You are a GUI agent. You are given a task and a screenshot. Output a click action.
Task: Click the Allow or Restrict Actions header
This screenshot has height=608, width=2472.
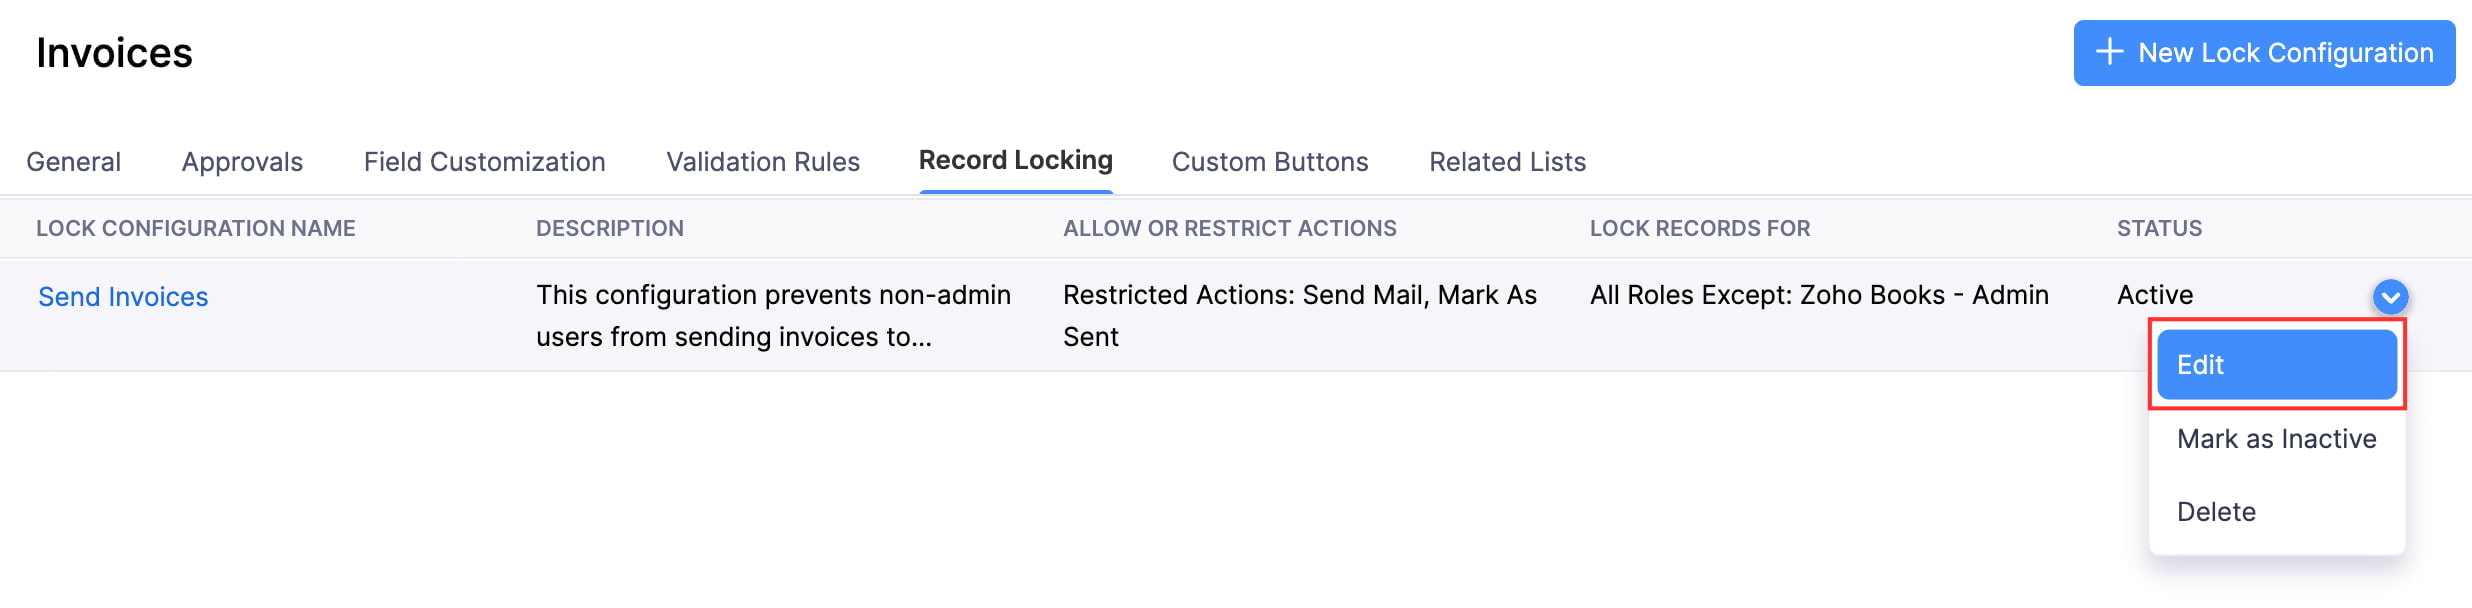coord(1230,228)
